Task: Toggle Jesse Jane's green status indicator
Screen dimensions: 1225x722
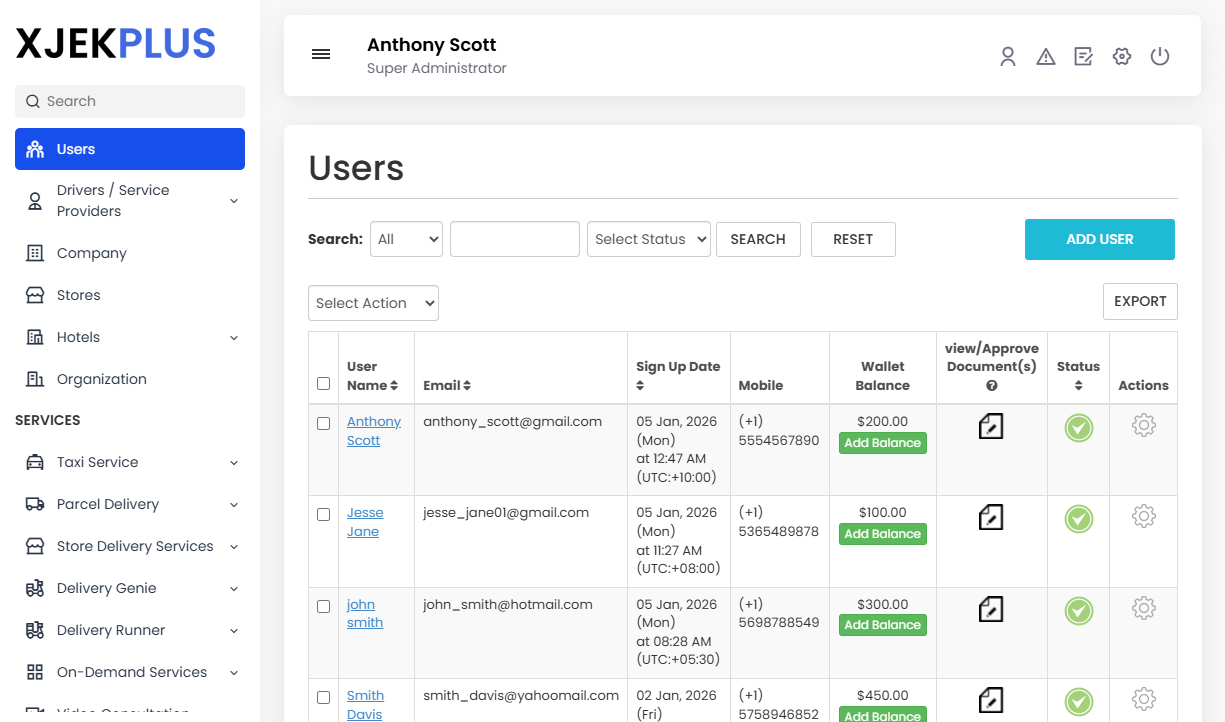Action: tap(1078, 519)
